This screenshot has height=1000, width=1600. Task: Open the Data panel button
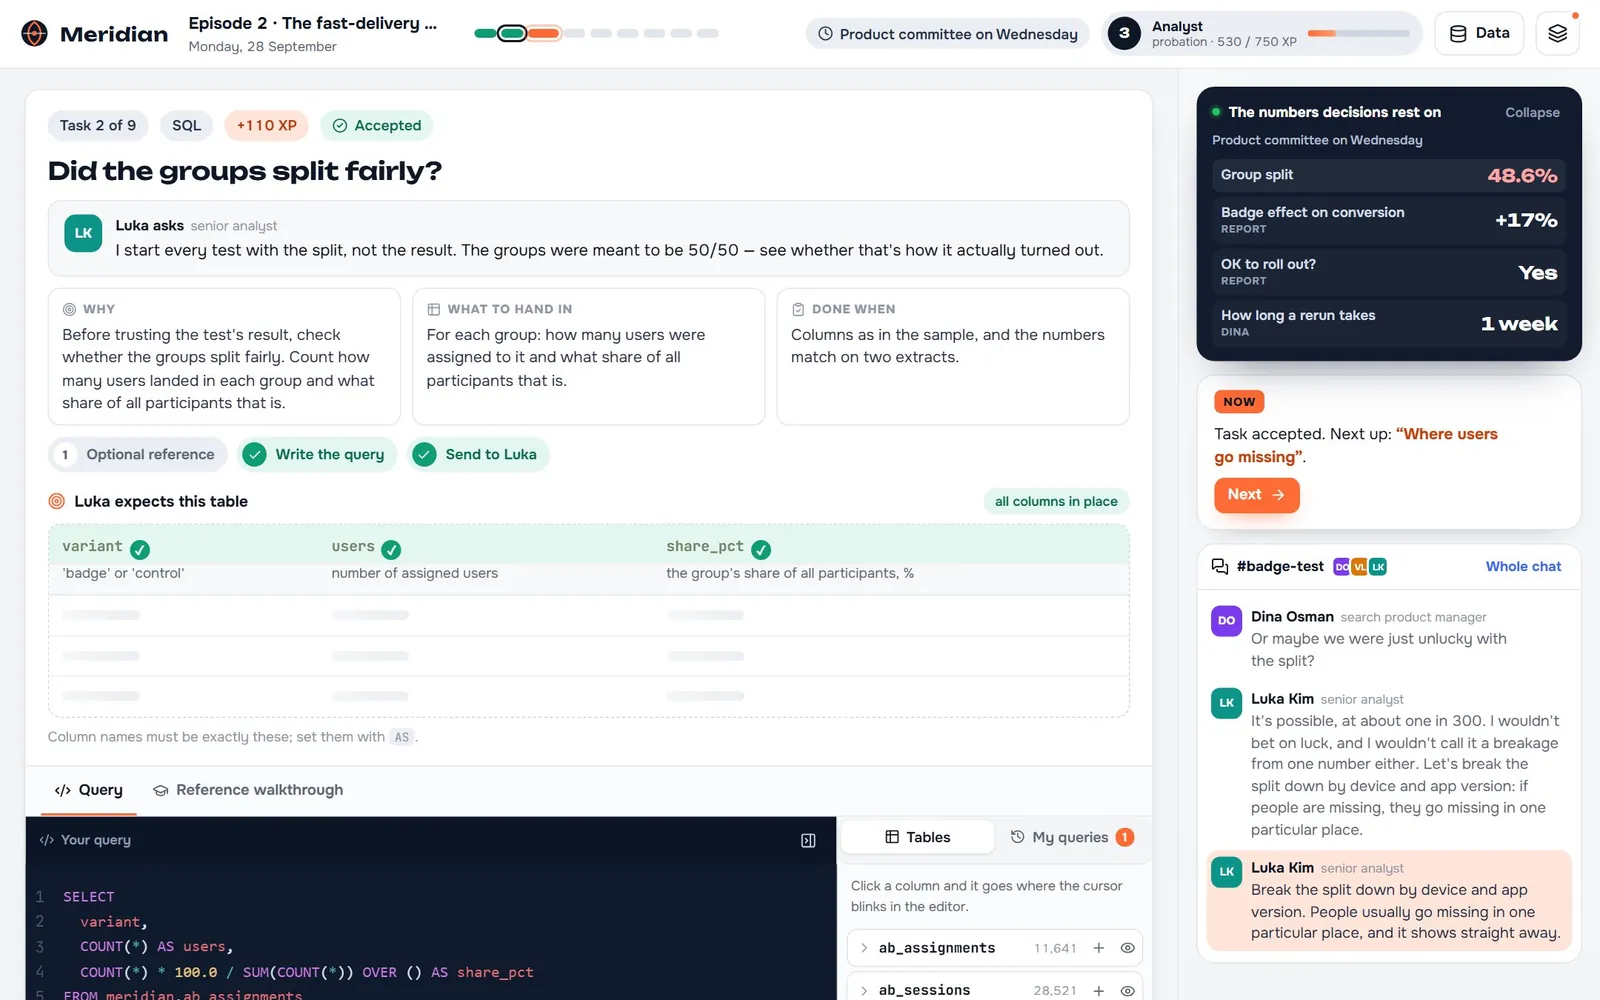tap(1479, 33)
